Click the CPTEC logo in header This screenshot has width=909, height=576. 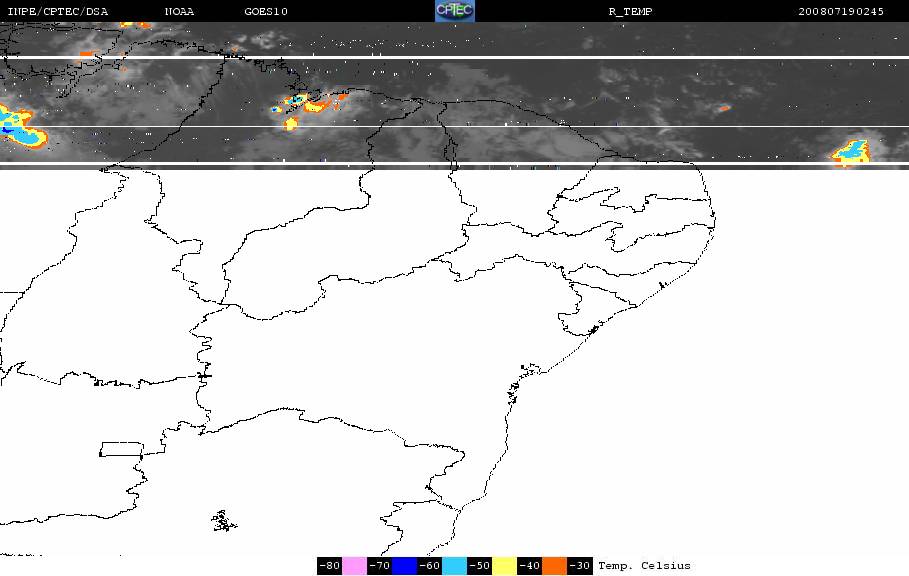(454, 11)
